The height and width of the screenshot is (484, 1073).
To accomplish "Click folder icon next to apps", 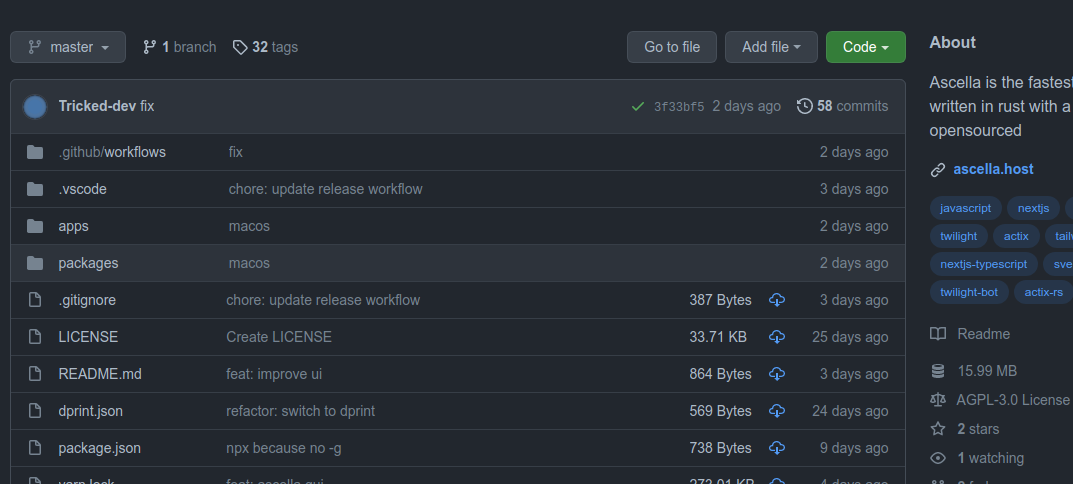I will click(x=35, y=226).
